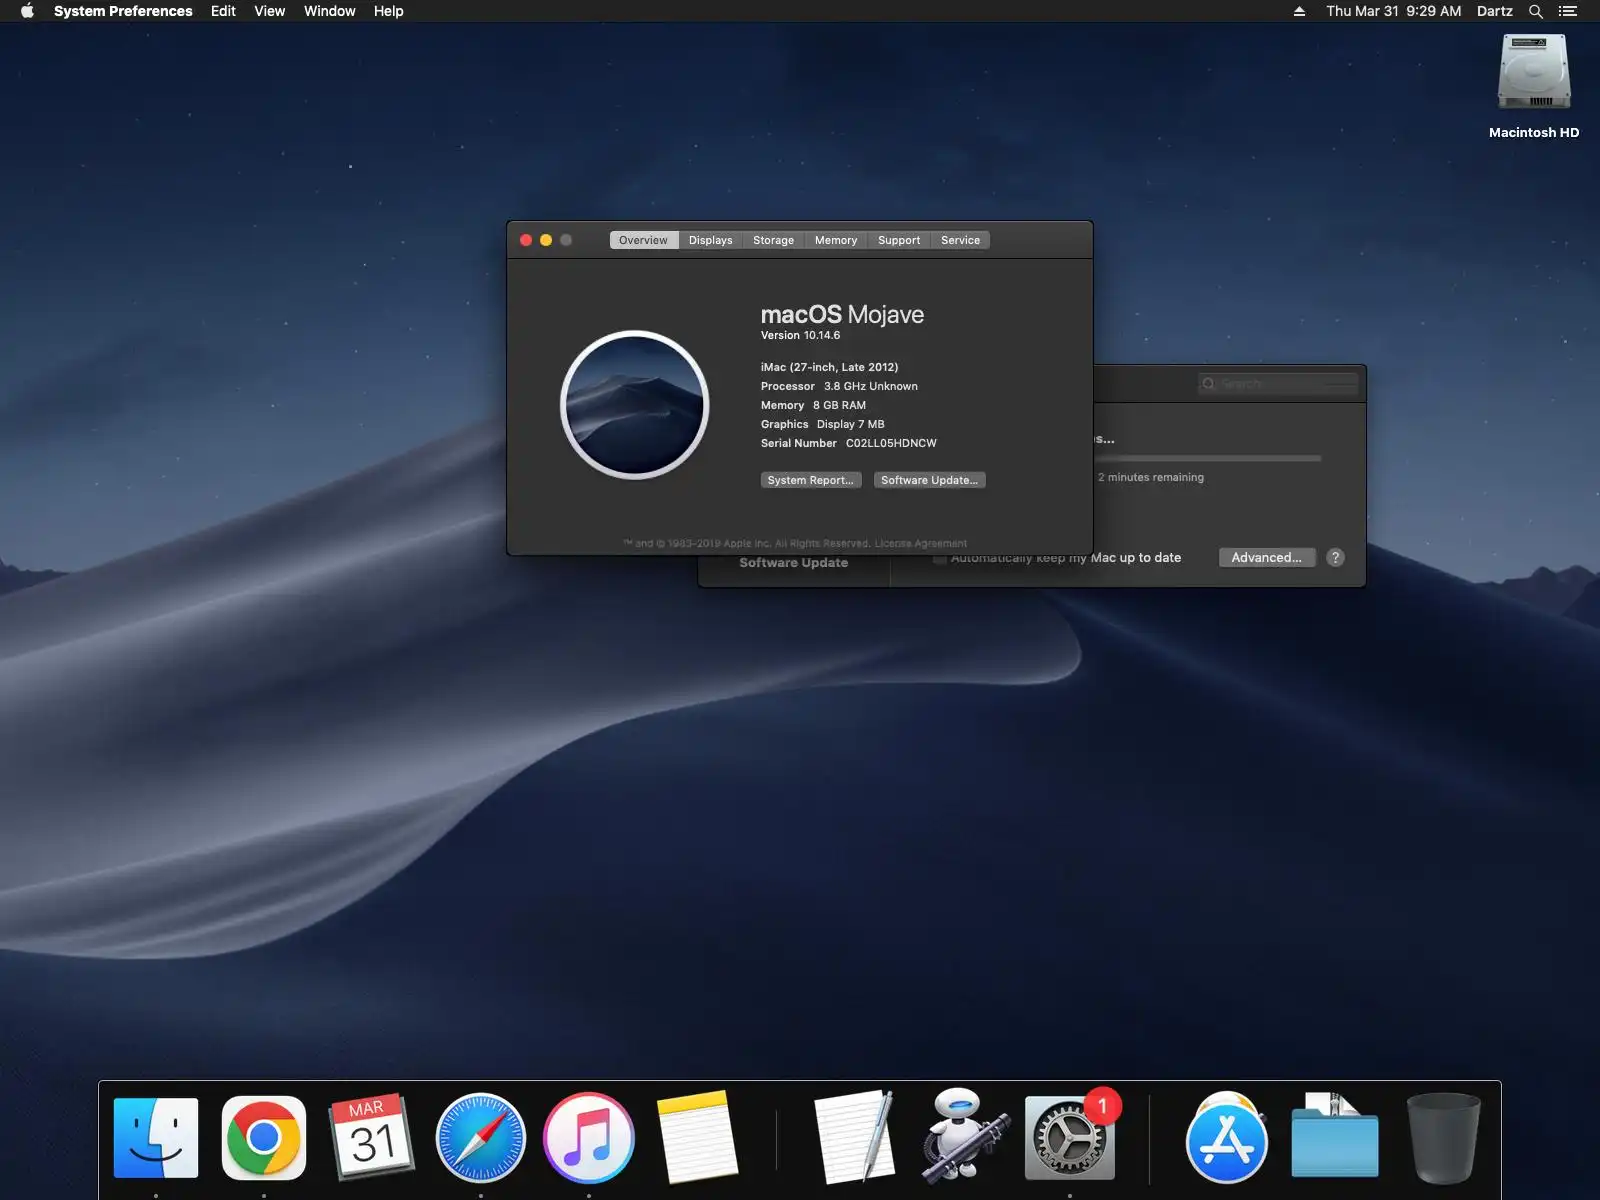Viewport: 1600px width, 1200px height.
Task: Open the Notes app in the Dock
Action: [697, 1137]
